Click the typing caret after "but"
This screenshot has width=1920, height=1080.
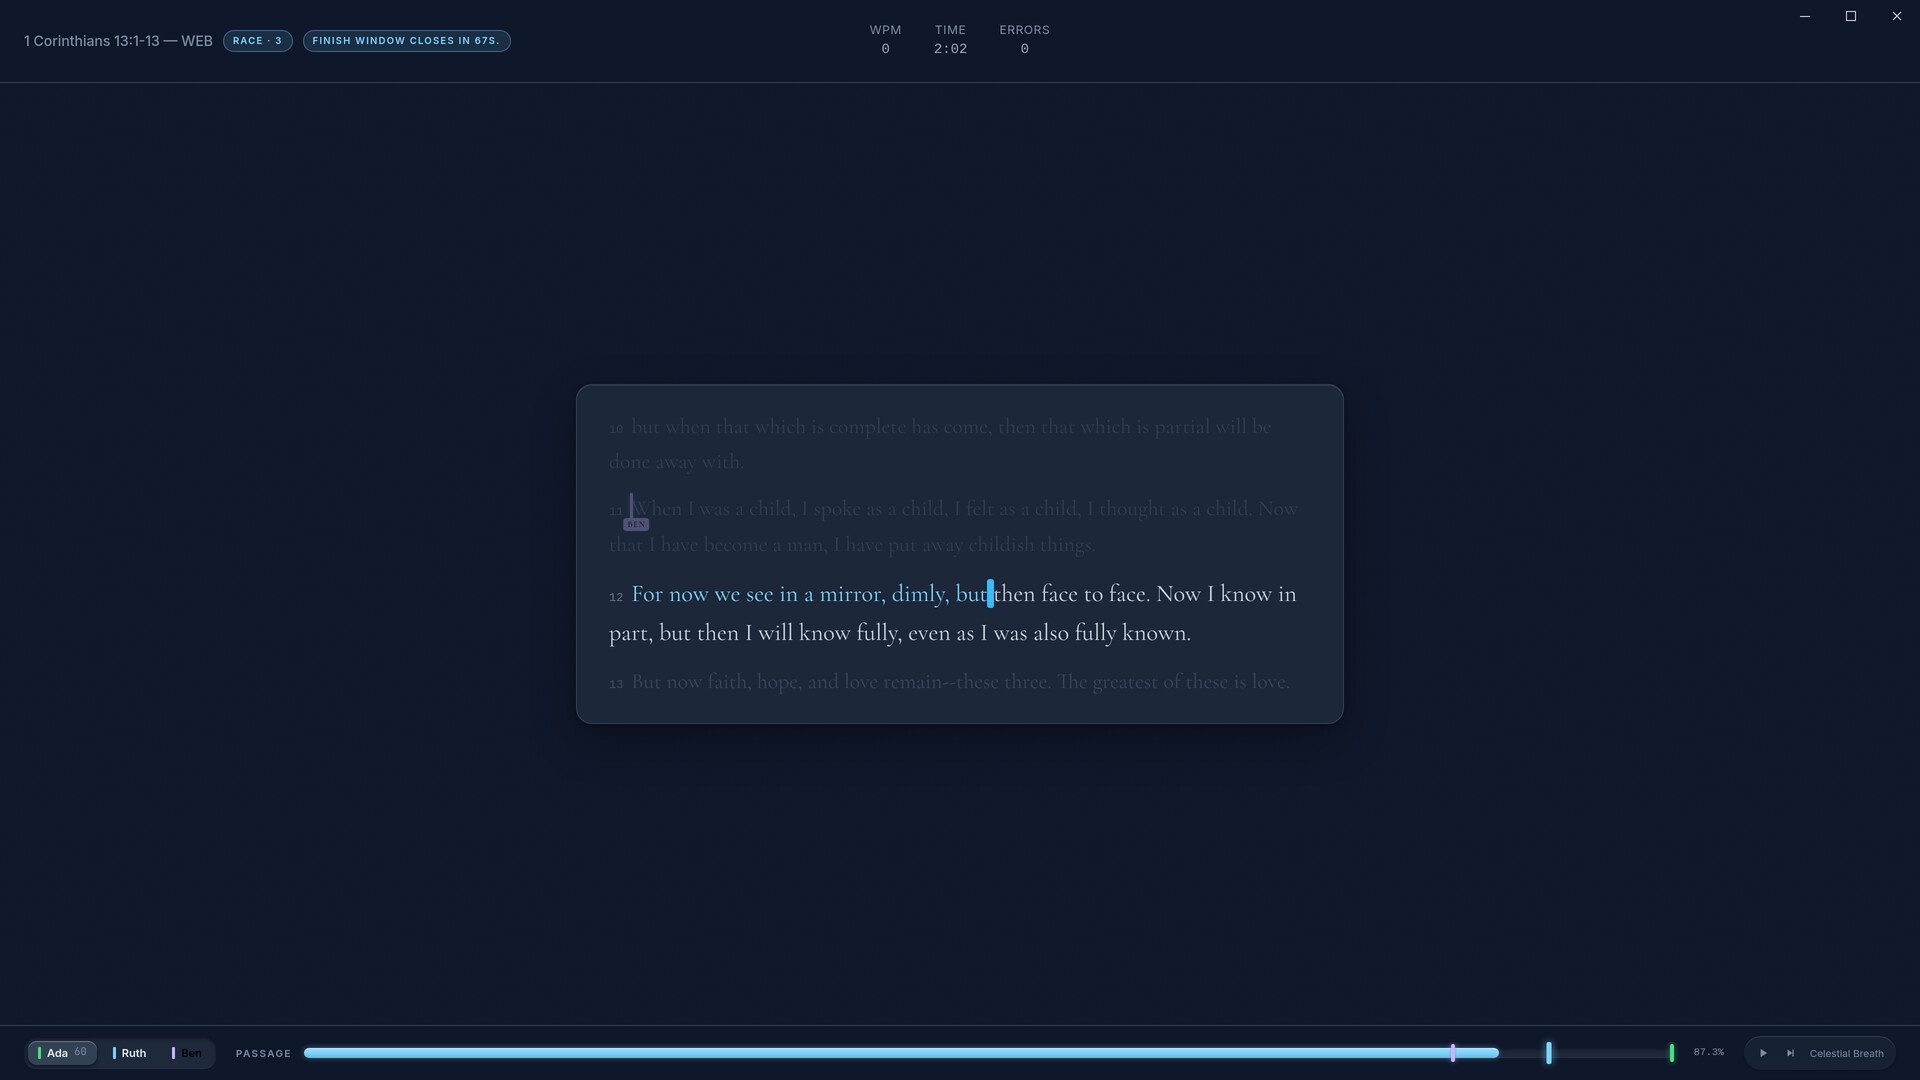point(990,593)
